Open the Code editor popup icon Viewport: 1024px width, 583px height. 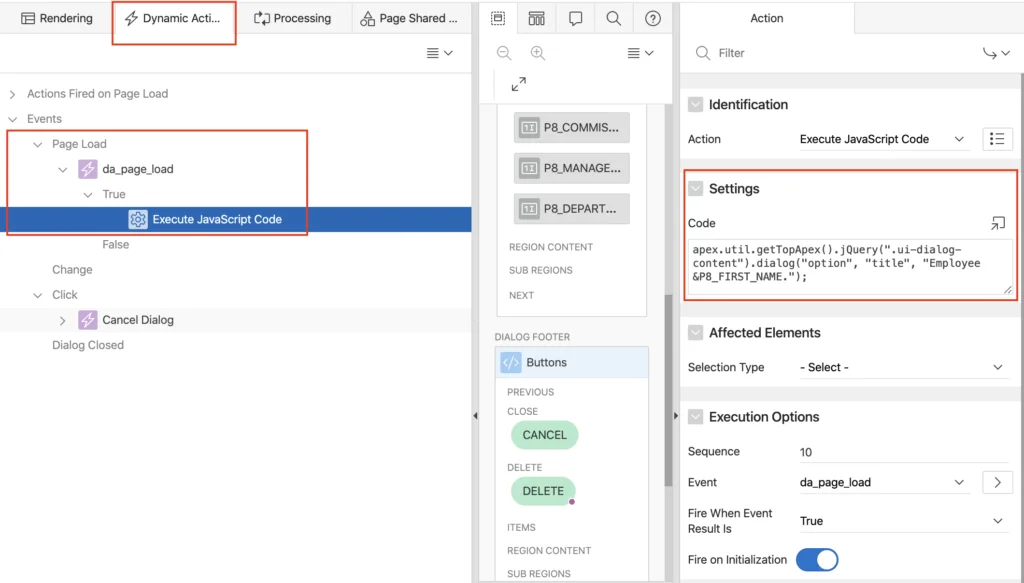pos(998,223)
